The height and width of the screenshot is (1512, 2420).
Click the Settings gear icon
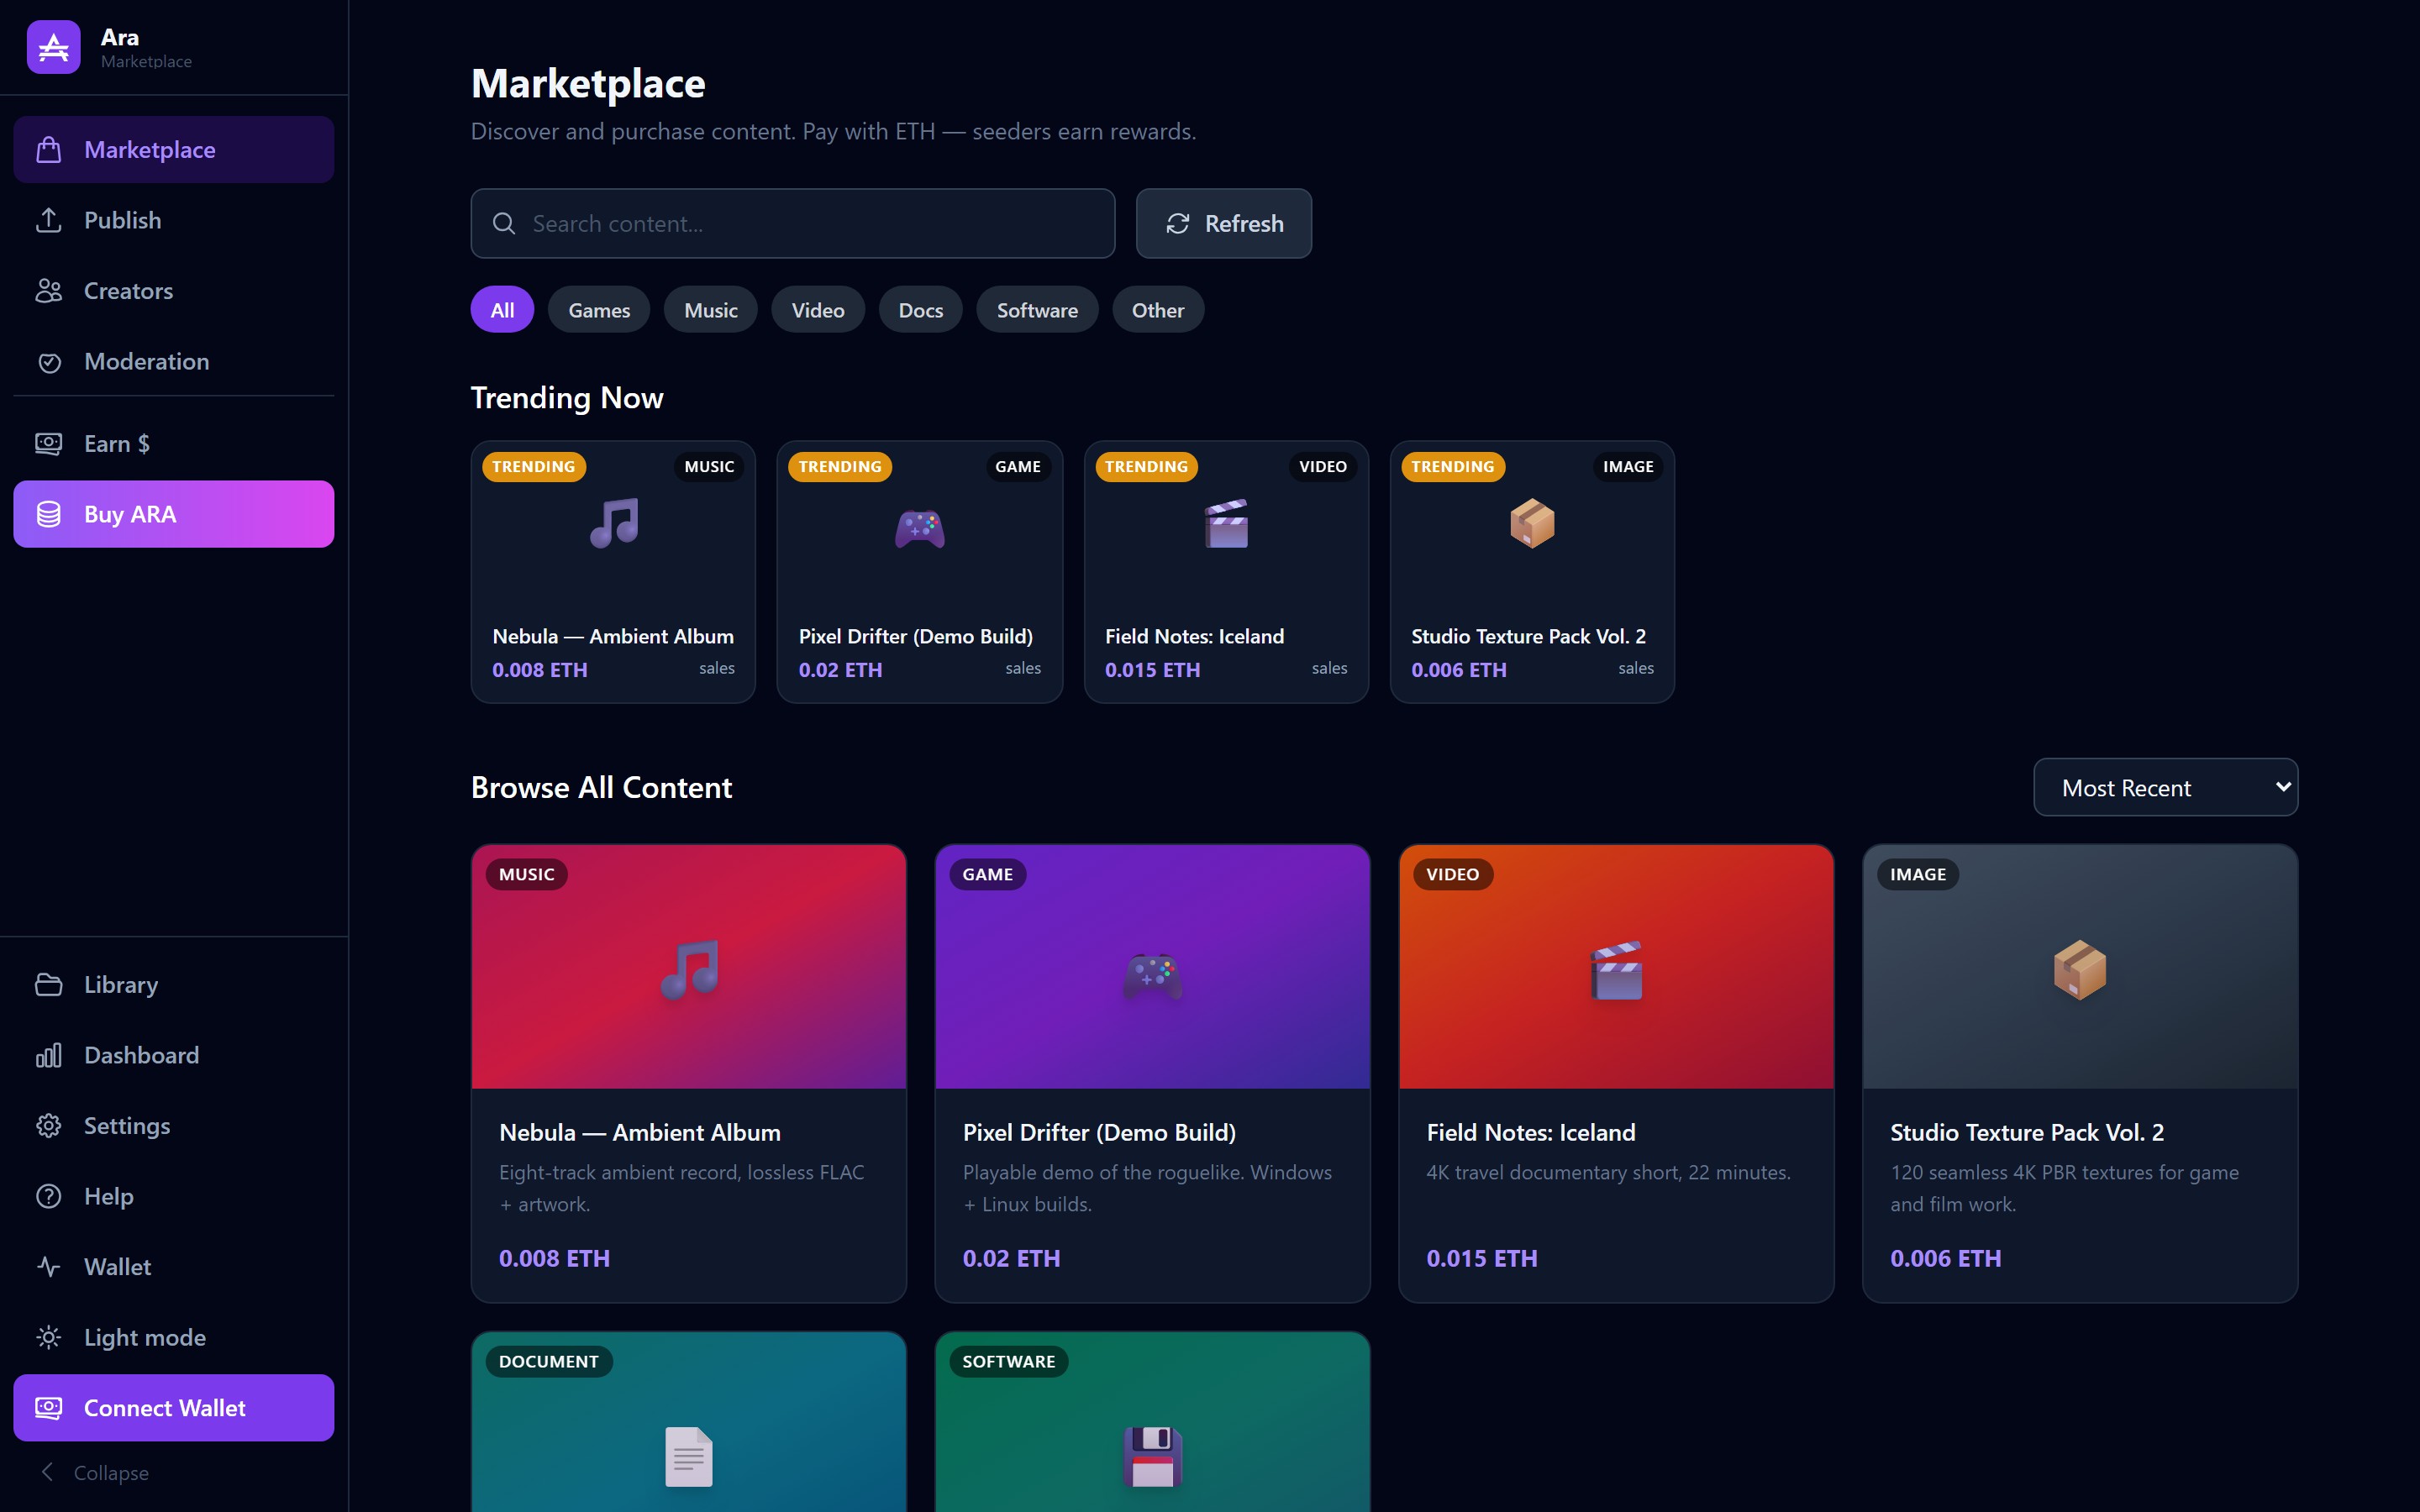(49, 1126)
